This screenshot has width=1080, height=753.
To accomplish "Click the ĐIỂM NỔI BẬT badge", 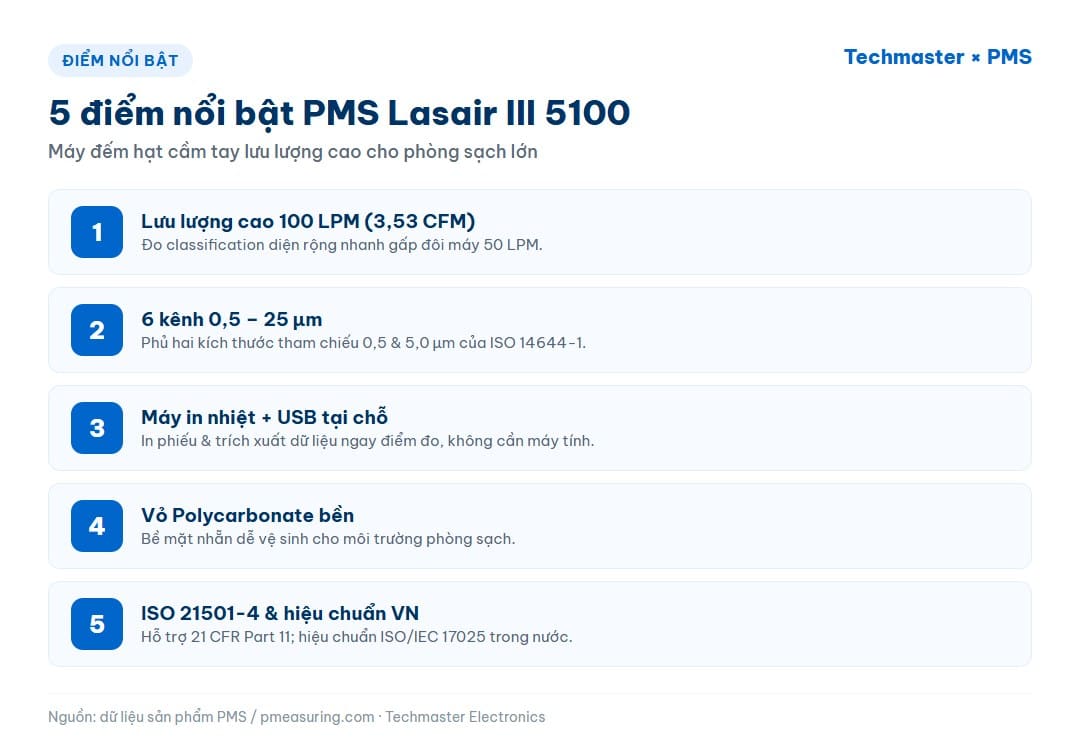I will (x=120, y=60).
